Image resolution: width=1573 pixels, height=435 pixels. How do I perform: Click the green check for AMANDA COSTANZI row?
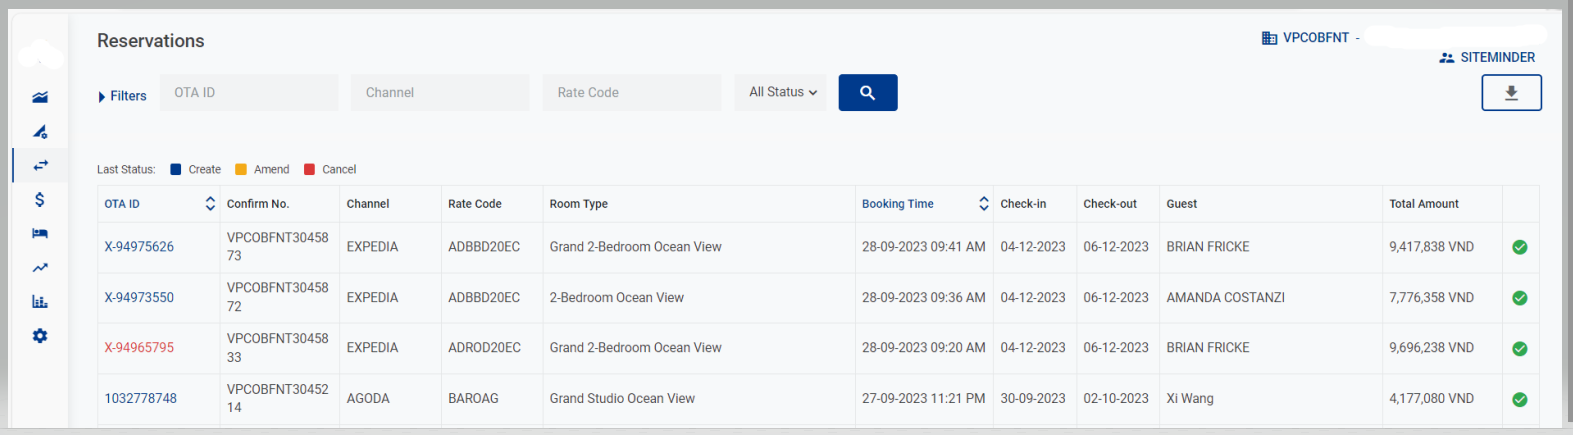click(x=1519, y=298)
